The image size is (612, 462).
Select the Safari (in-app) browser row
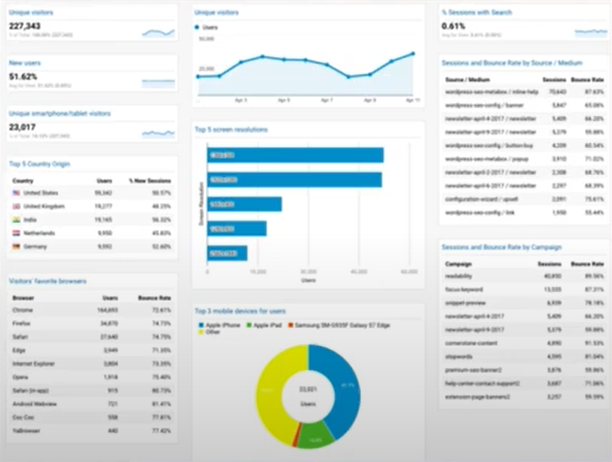click(x=92, y=391)
